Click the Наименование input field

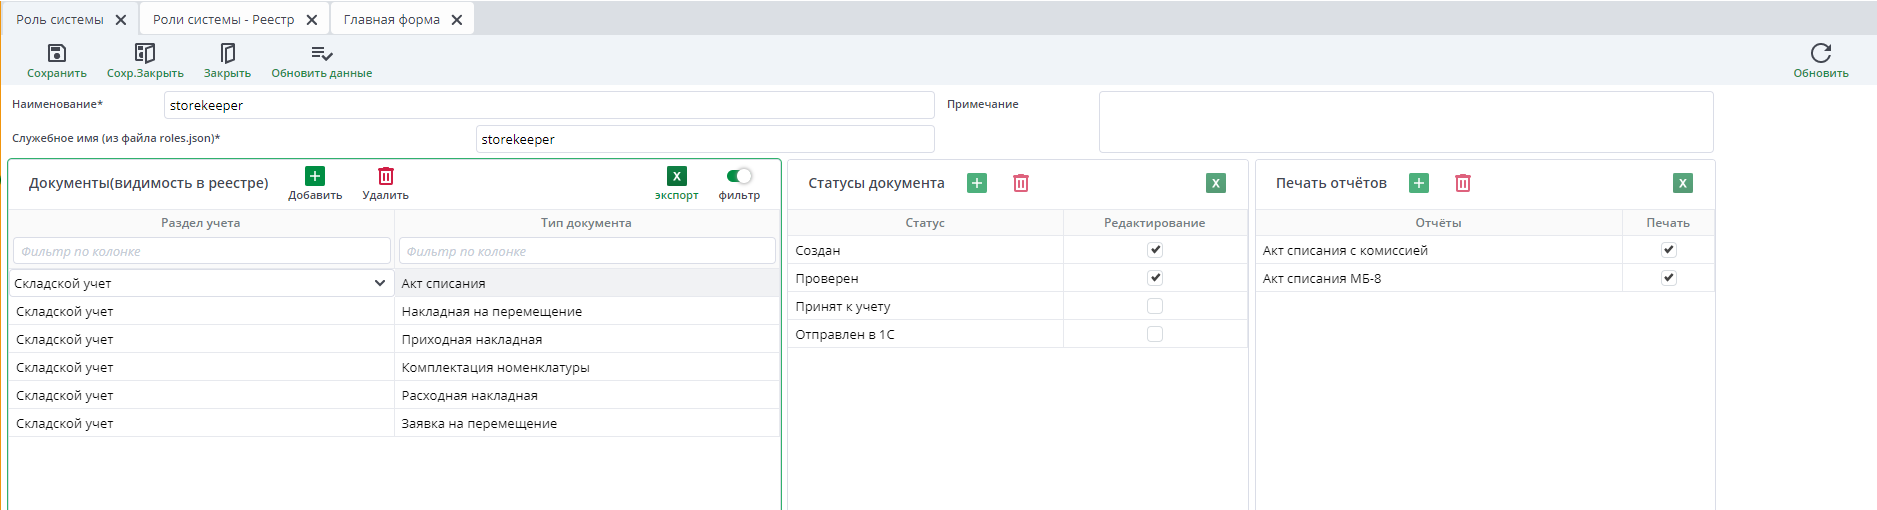pos(548,105)
